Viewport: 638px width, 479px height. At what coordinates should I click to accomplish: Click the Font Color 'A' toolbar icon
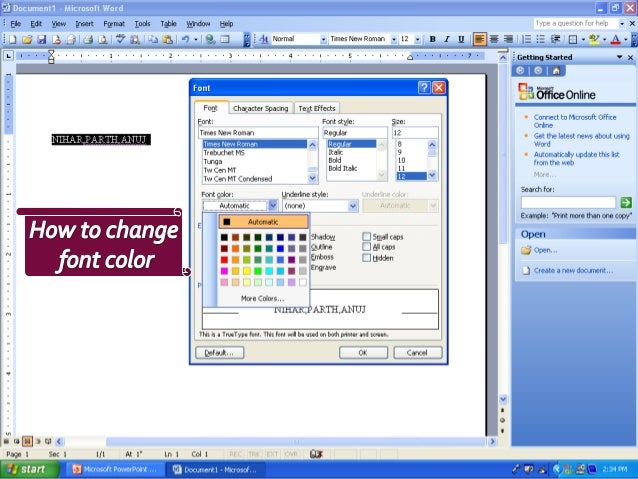(616, 39)
